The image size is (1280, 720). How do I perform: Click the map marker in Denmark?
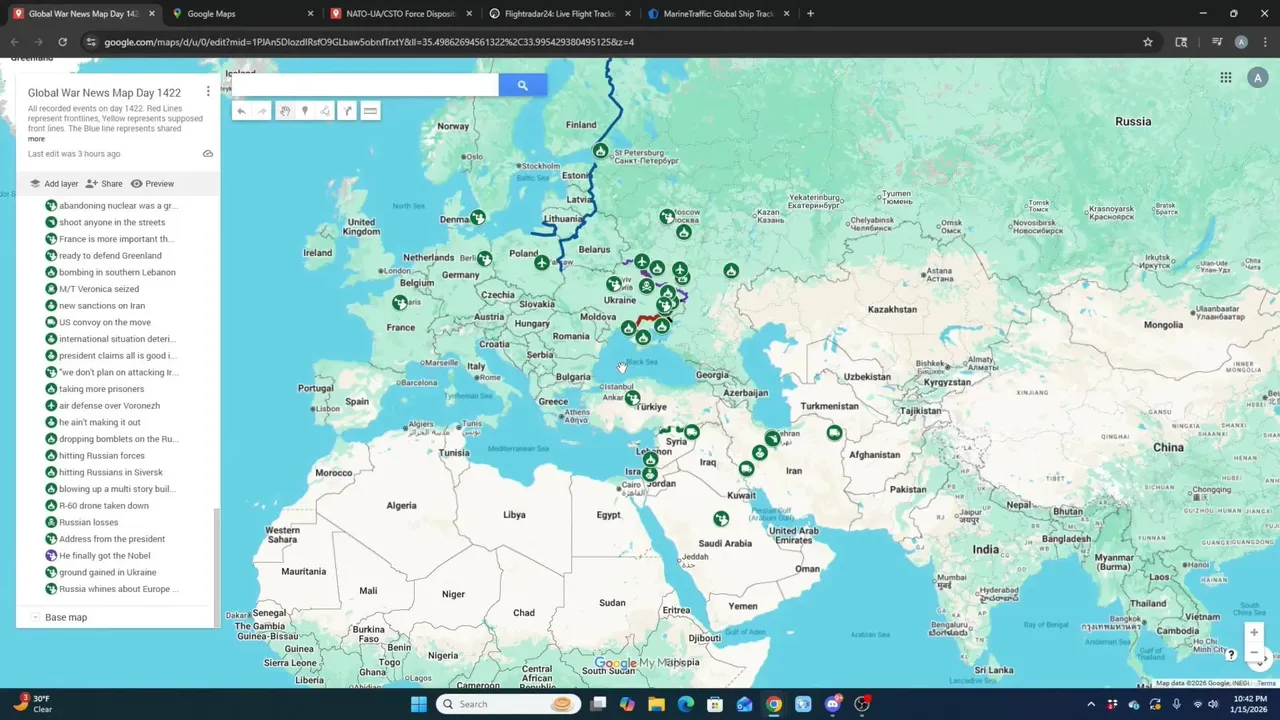[478, 217]
